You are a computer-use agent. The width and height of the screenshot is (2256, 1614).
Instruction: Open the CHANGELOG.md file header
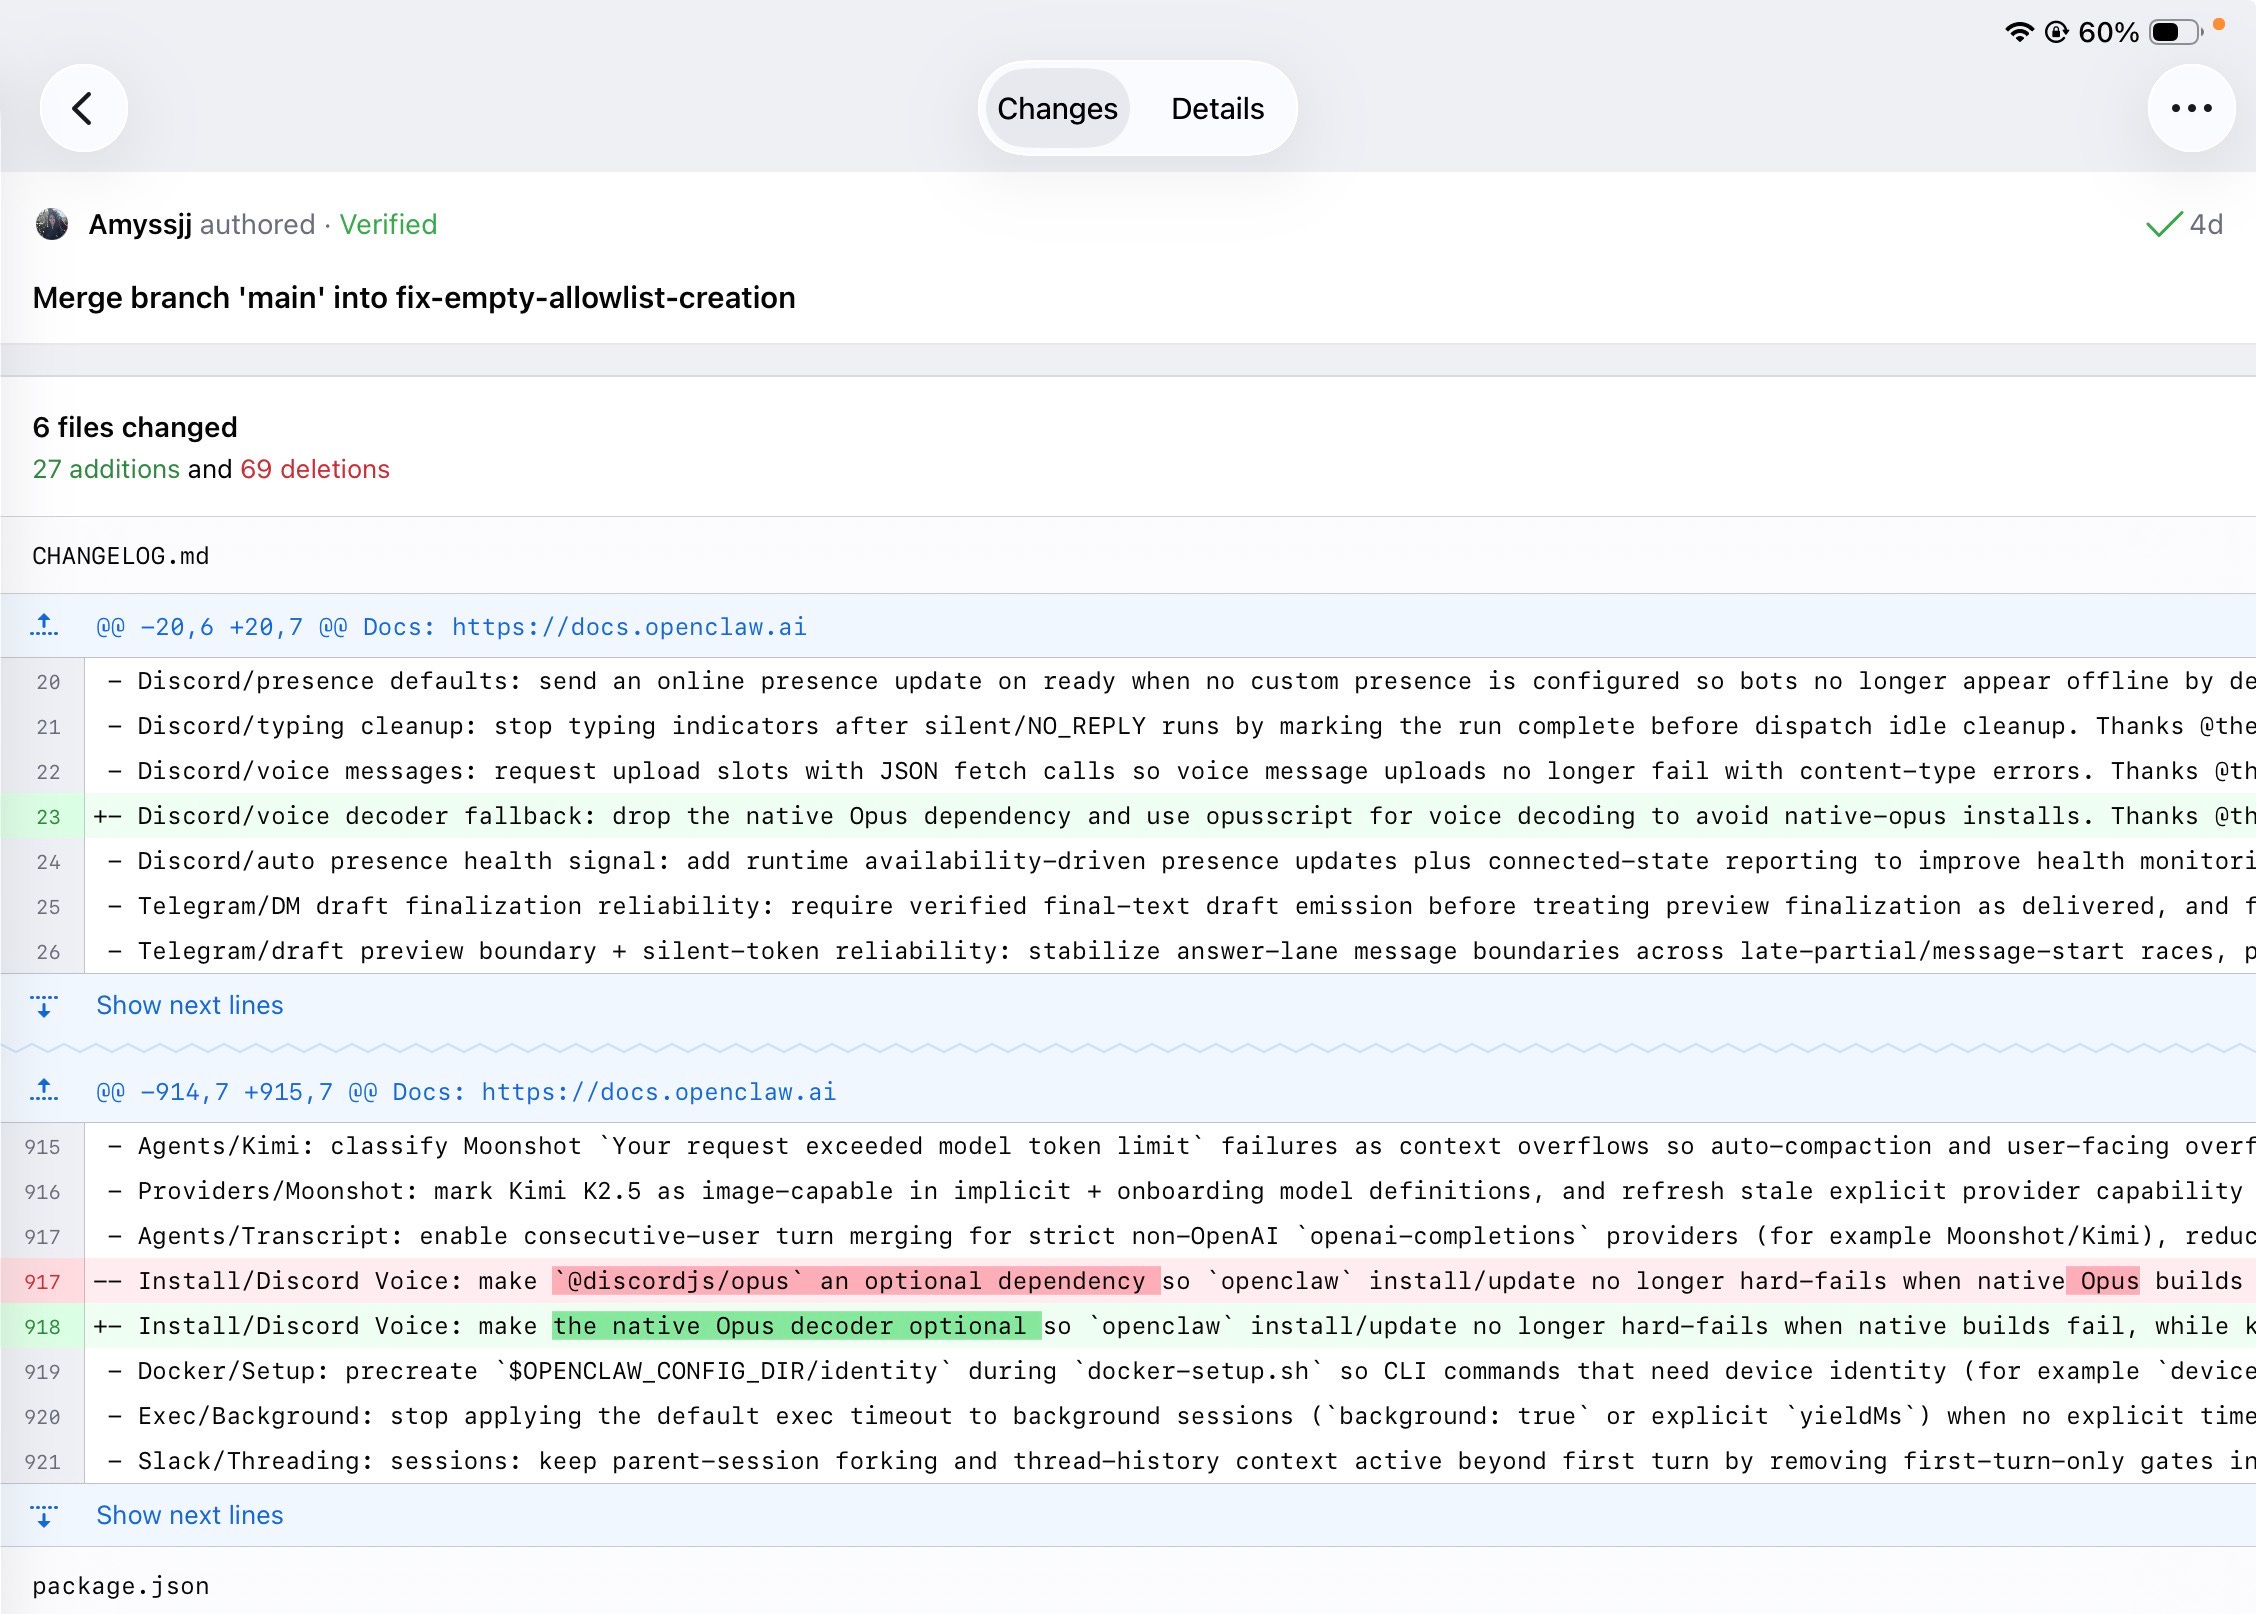click(1128, 555)
